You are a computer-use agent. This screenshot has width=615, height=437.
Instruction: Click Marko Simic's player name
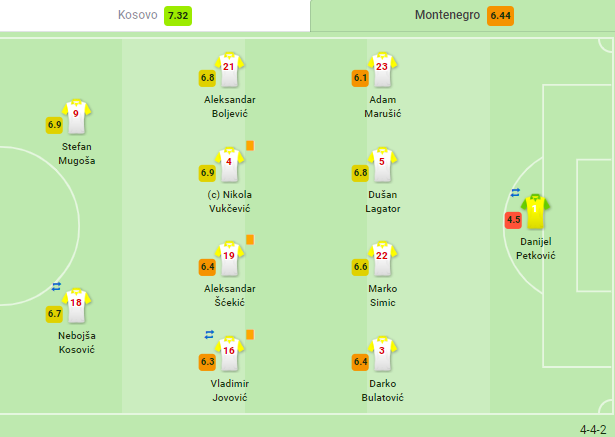coord(382,295)
